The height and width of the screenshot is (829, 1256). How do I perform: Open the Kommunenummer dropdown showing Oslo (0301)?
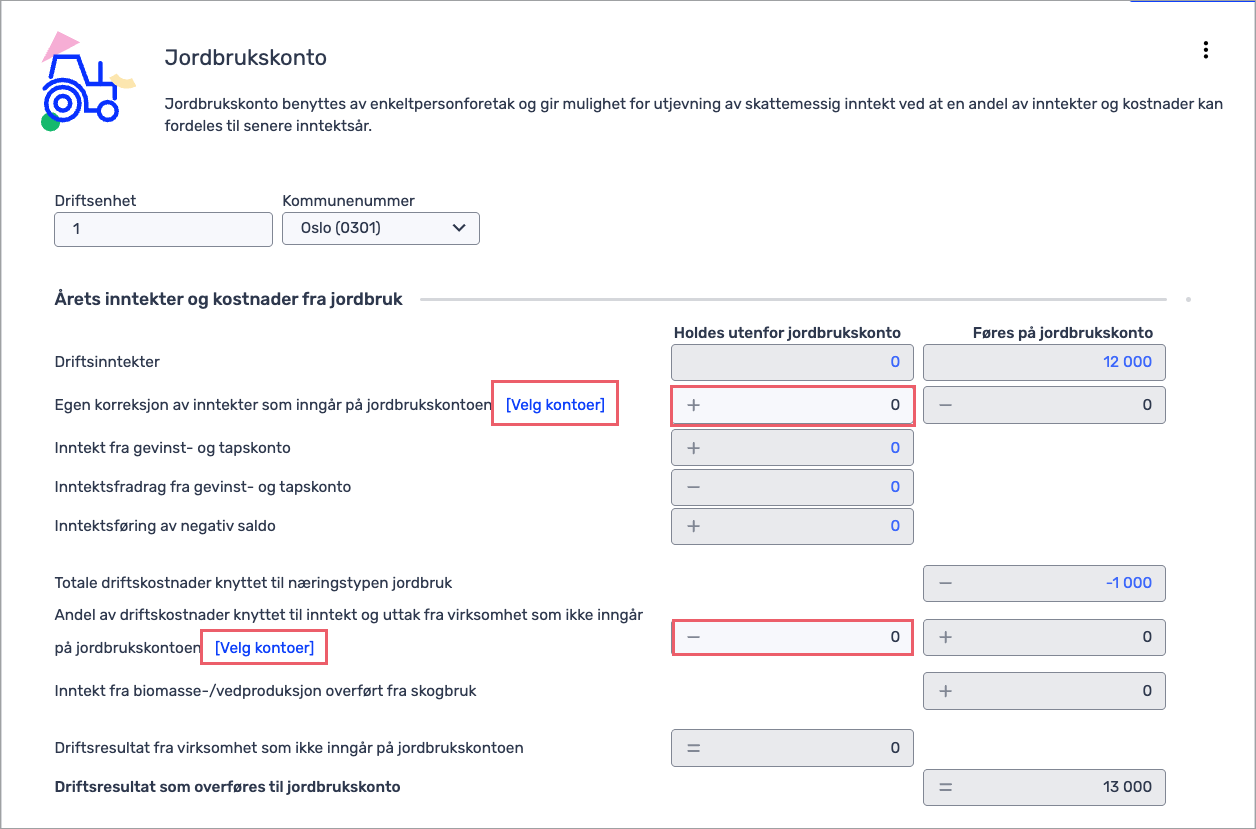(381, 228)
